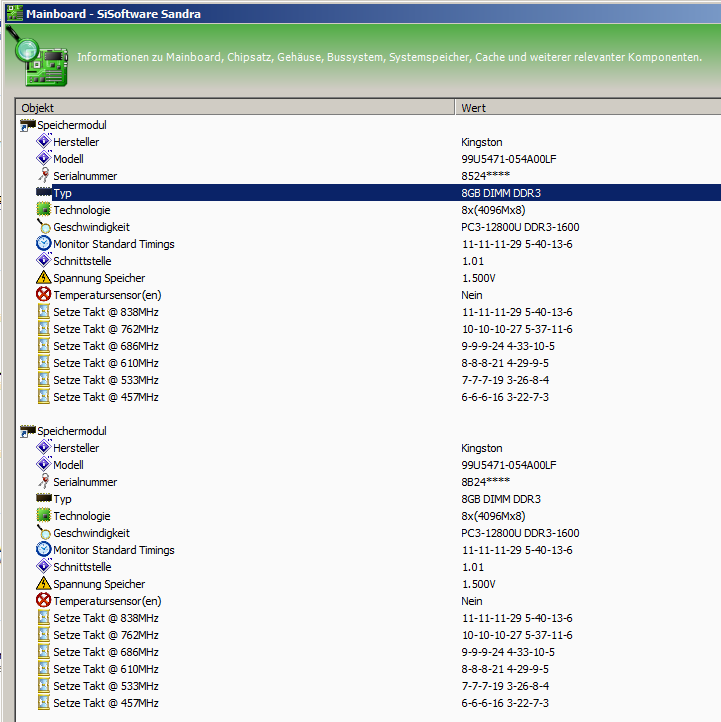Click first module's Technologie green chip icon
Image resolution: width=721 pixels, height=722 pixels.
point(44,210)
